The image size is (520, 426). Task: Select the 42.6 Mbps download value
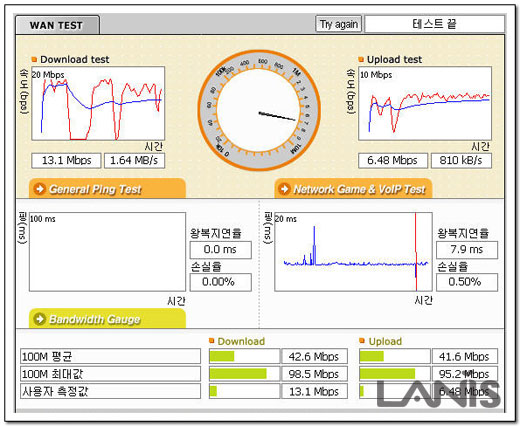tap(315, 356)
